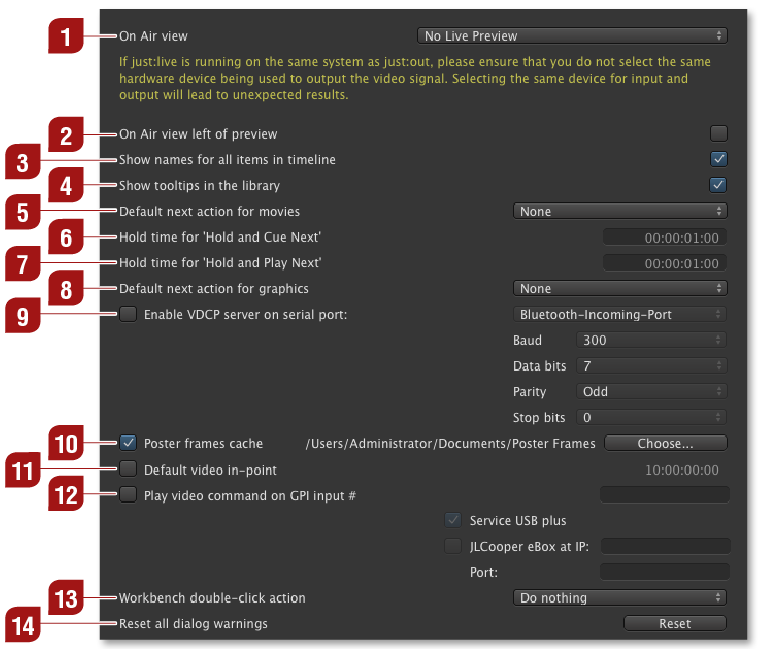Screen dimensions: 759x649
Task: Click the Poster Frames folder path text
Action: [x=450, y=444]
